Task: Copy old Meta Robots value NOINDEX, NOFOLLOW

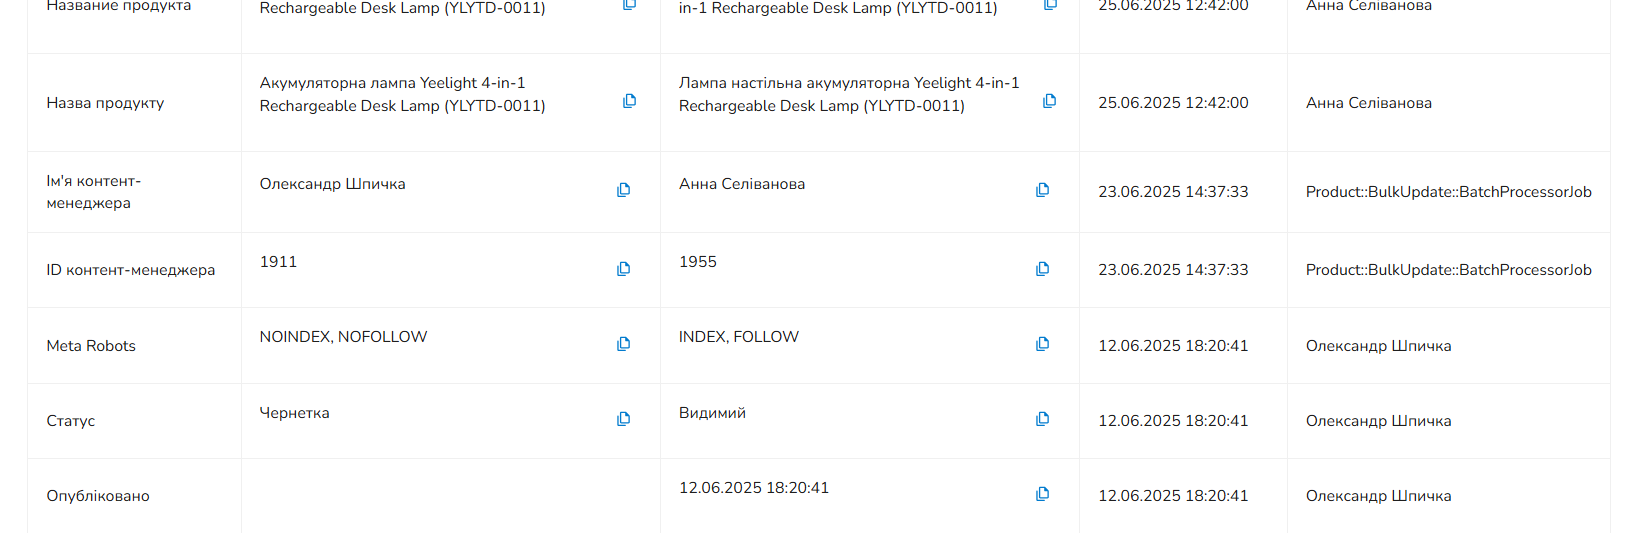Action: [623, 344]
